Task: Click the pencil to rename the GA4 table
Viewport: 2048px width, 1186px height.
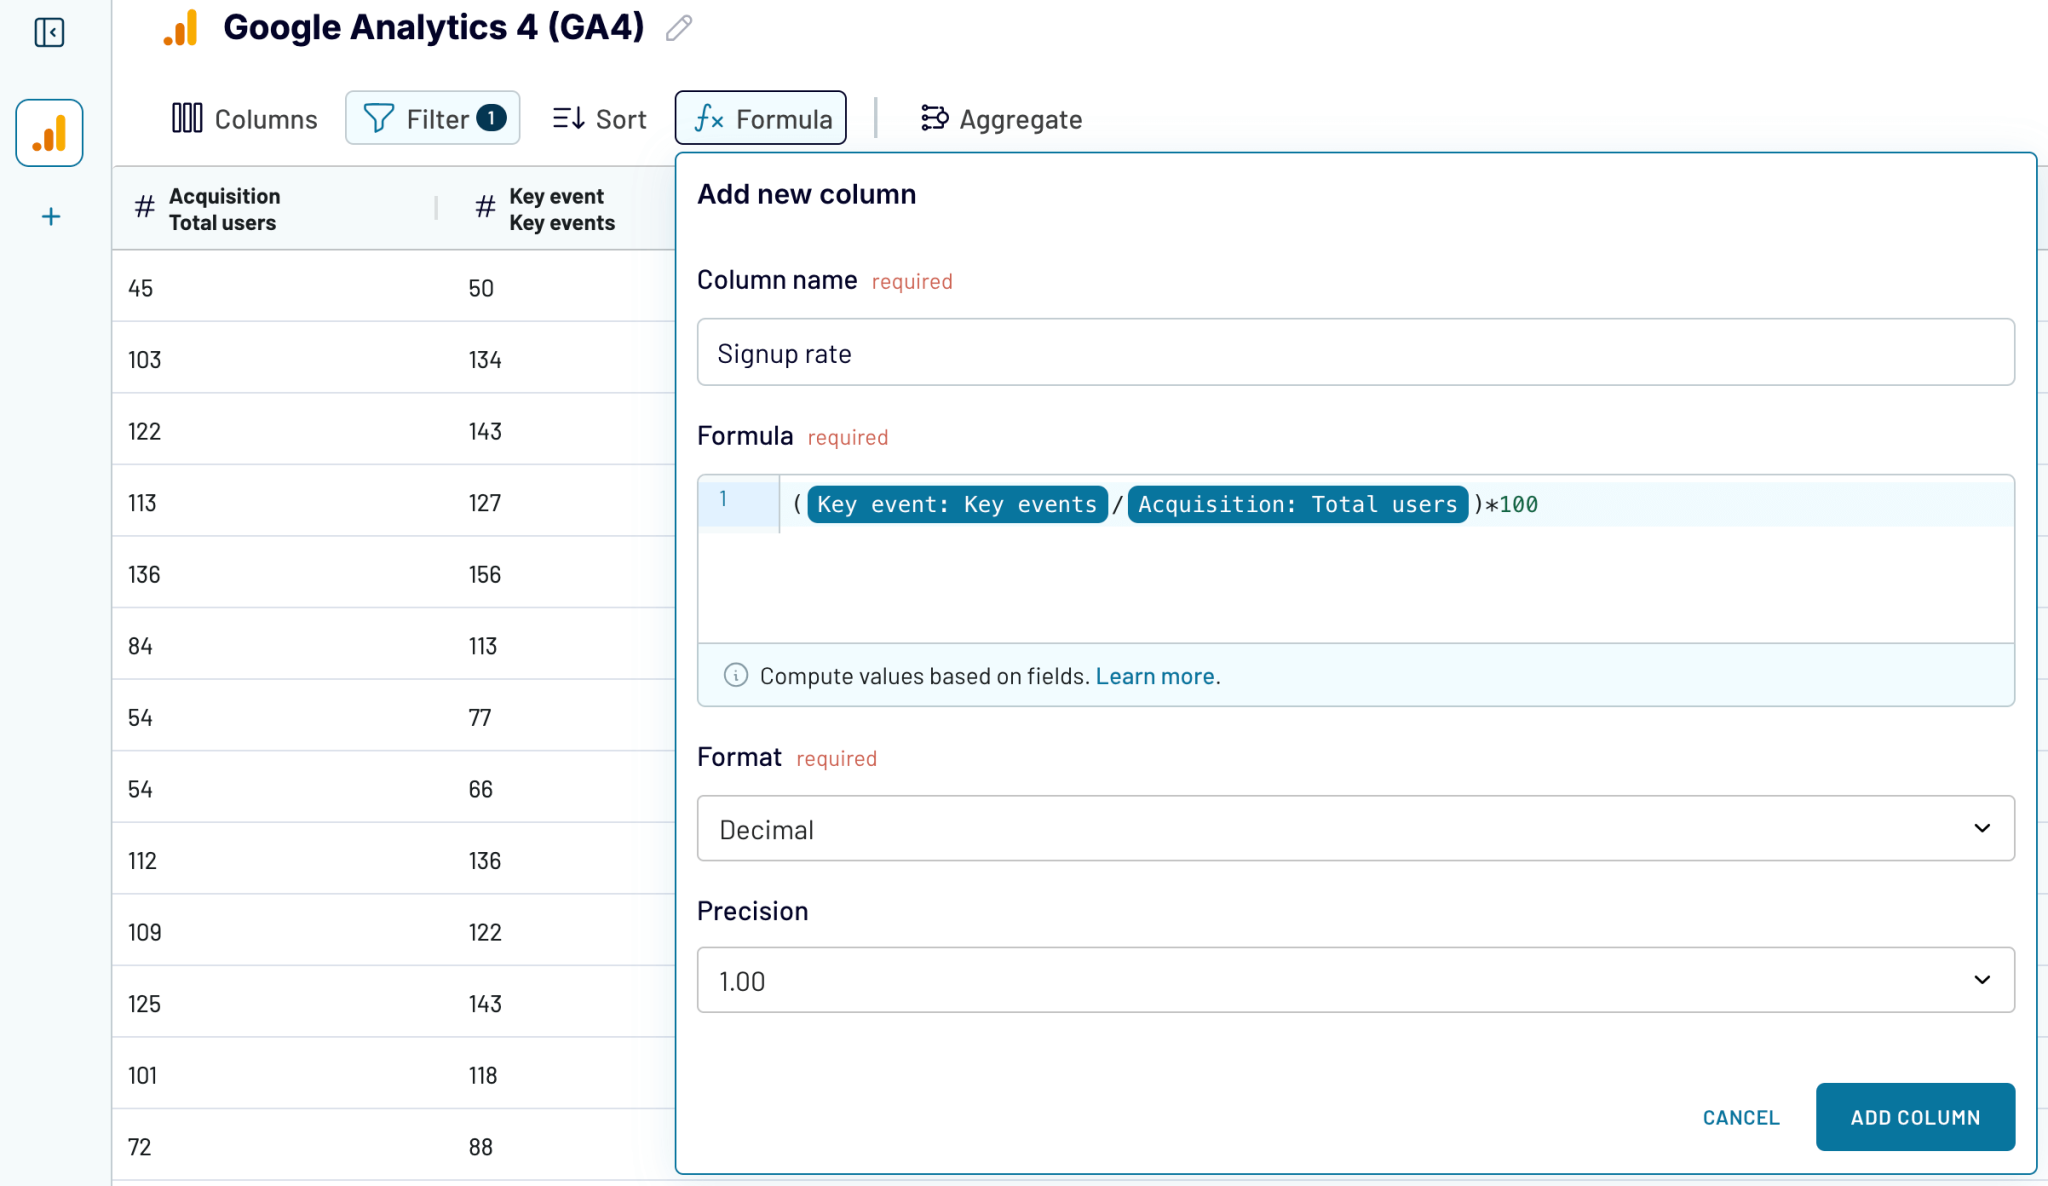Action: coord(679,28)
